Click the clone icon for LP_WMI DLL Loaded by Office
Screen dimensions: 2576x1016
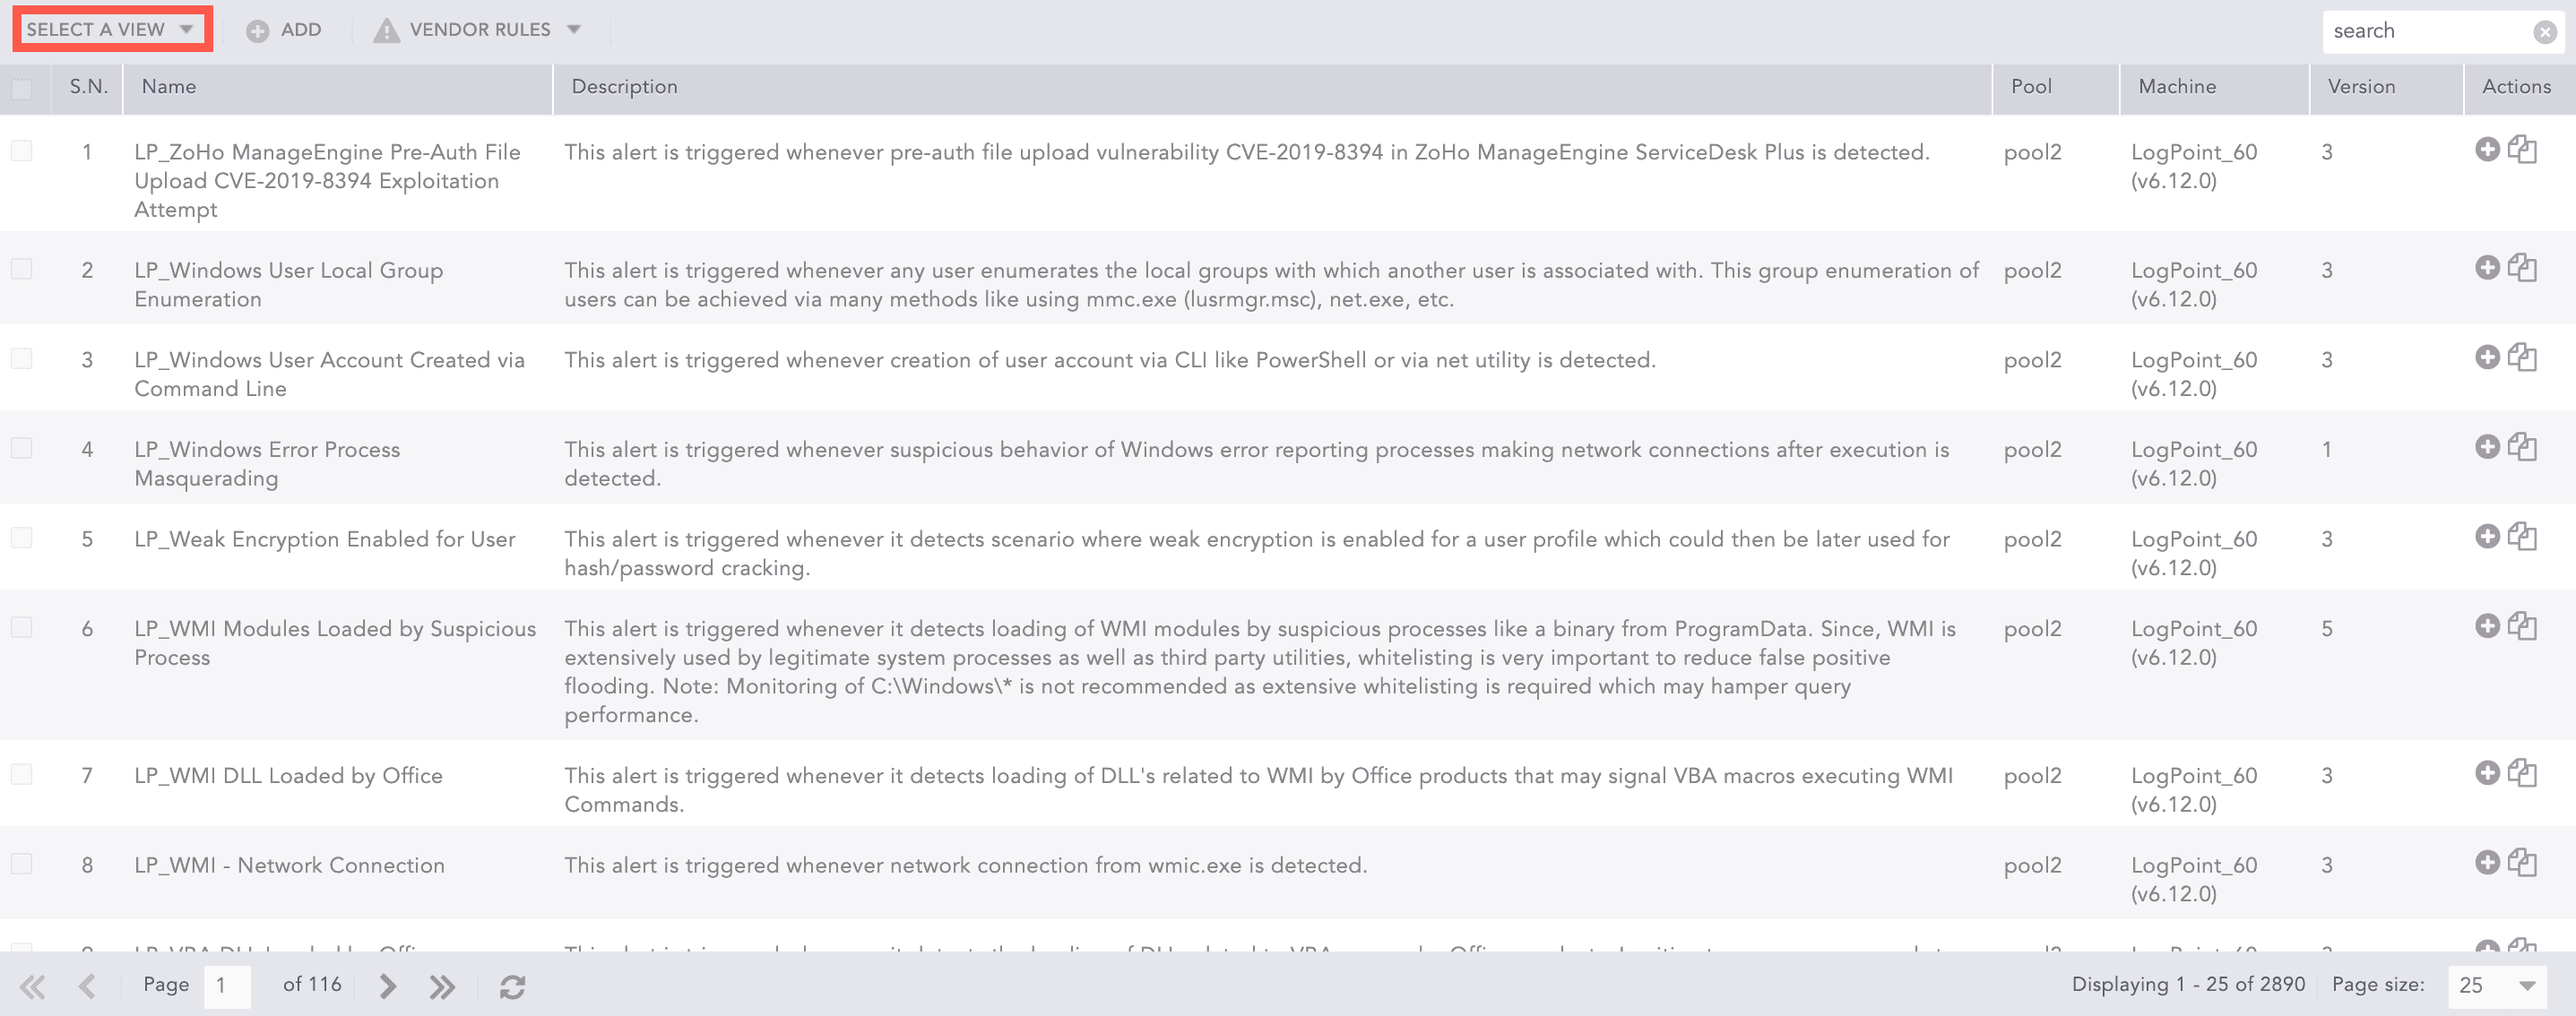click(2522, 773)
